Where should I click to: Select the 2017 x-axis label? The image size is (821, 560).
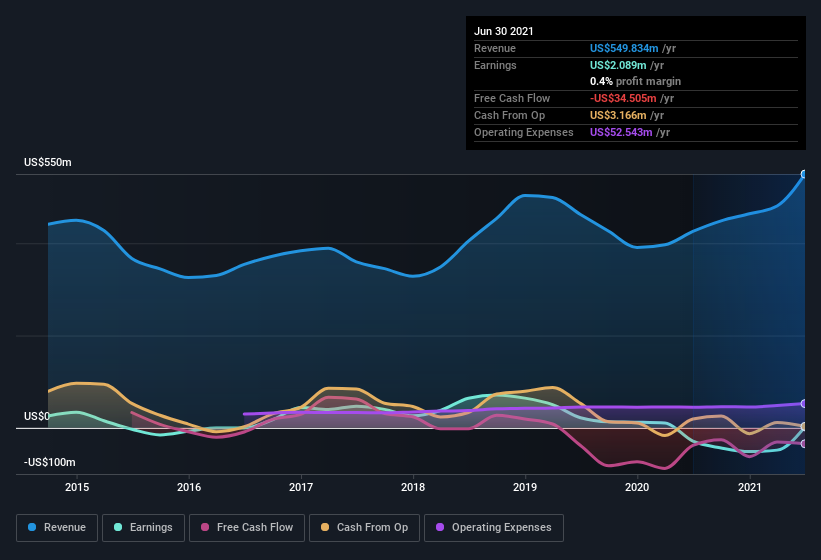(301, 487)
